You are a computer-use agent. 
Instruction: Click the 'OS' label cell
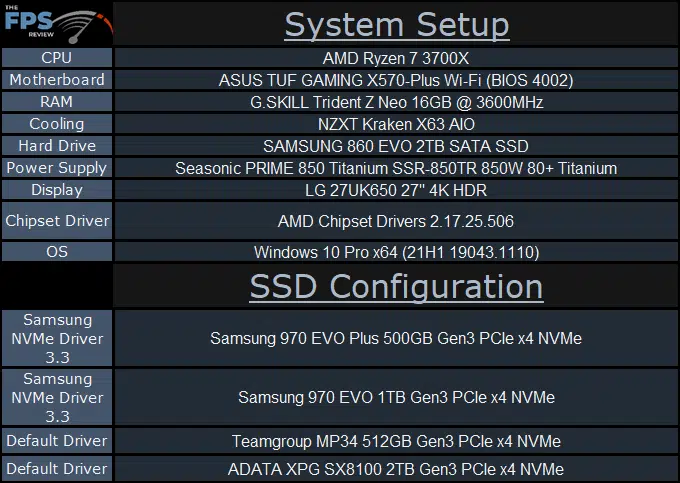(x=57, y=251)
